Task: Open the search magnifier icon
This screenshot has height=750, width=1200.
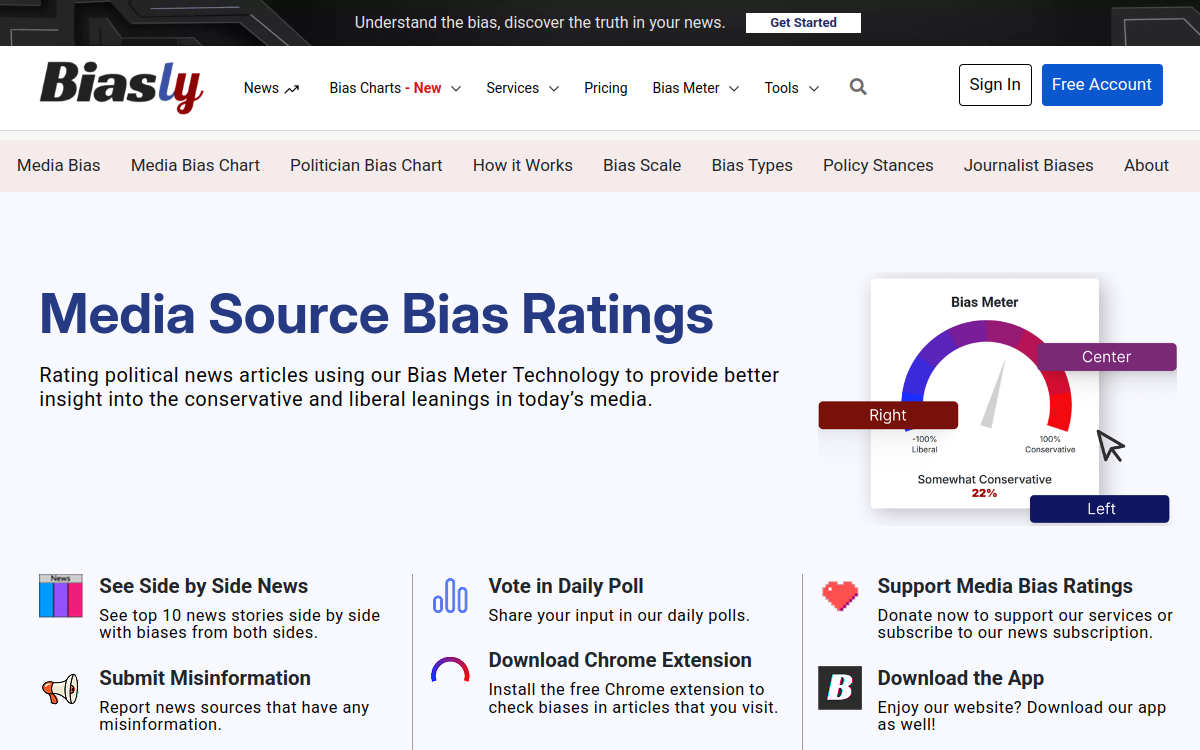Action: pyautogui.click(x=858, y=87)
